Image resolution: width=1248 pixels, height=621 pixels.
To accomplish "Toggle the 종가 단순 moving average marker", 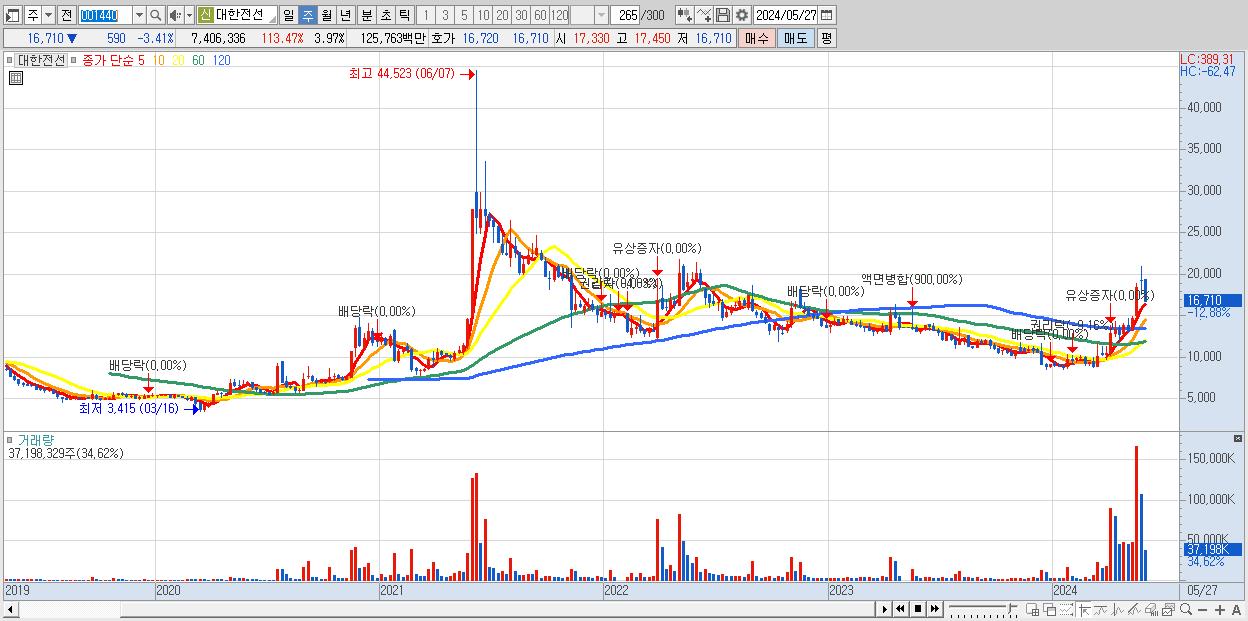I will pyautogui.click(x=72, y=60).
